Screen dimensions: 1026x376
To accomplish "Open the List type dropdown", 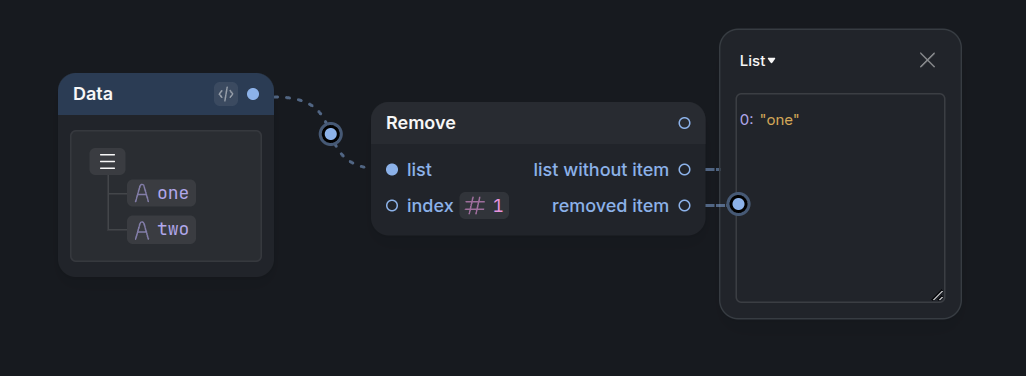I will pyautogui.click(x=758, y=61).
